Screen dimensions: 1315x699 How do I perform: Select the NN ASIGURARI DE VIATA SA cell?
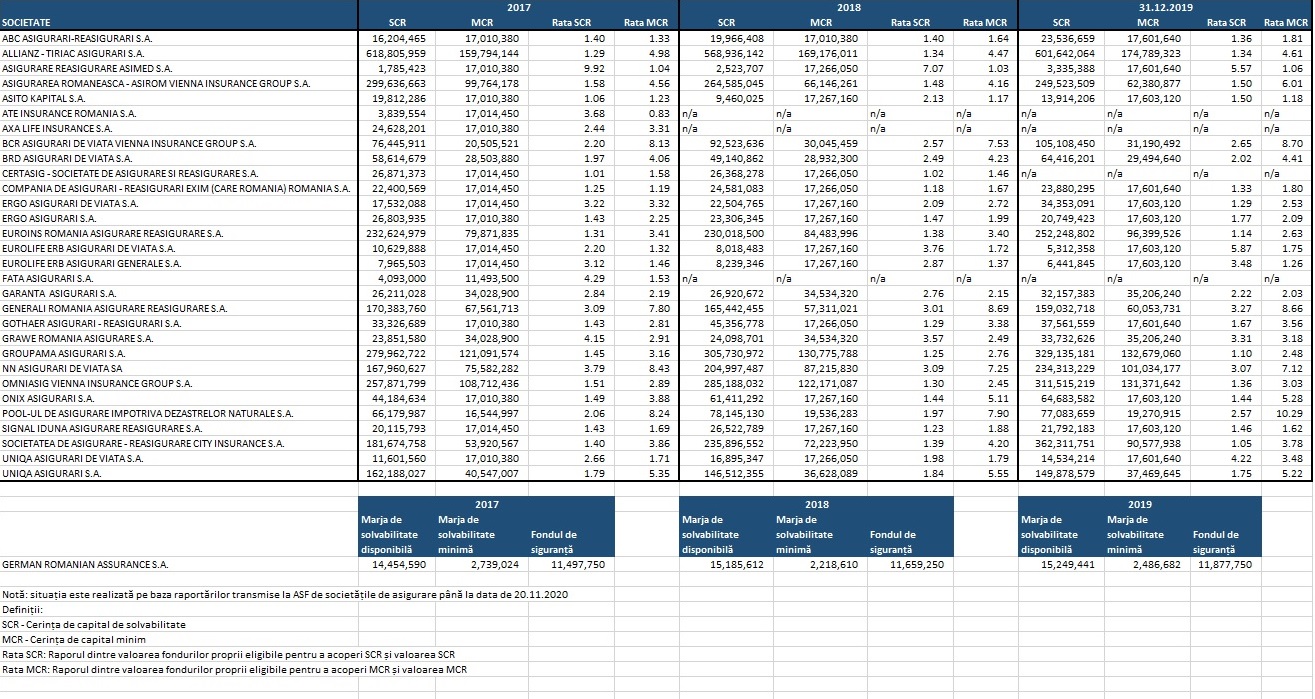point(65,368)
